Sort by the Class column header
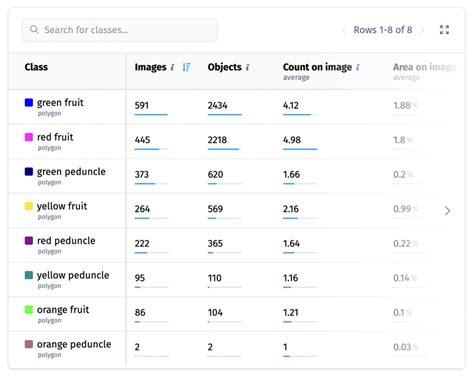 point(36,67)
